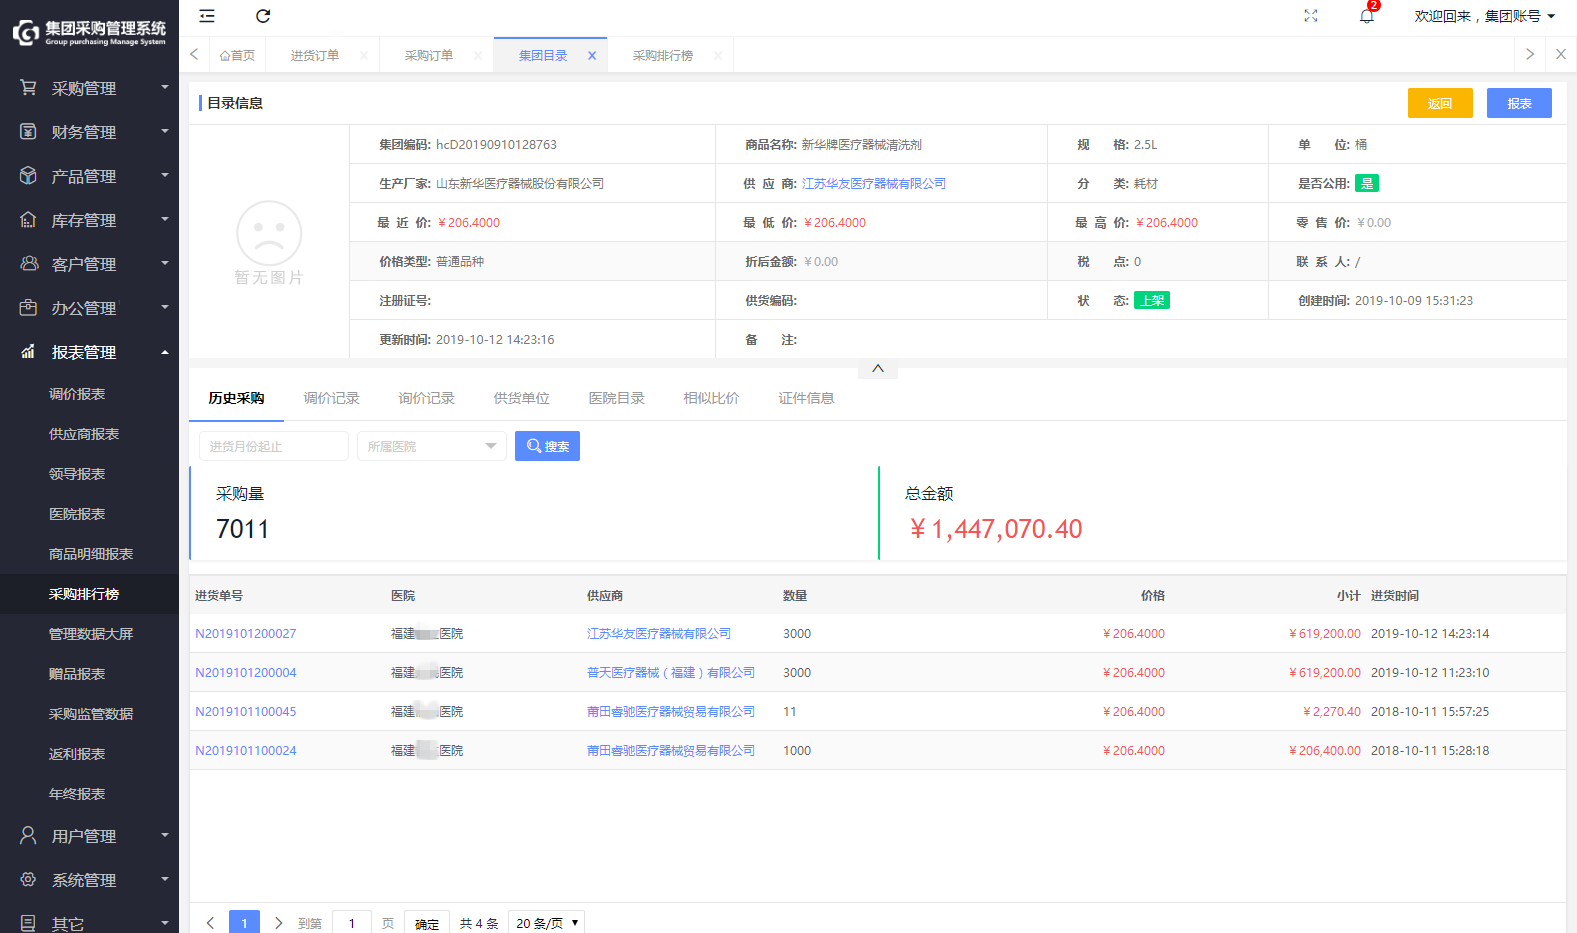Screen dimensions: 1577x933
Task: Switch to the 供货单位 tab
Action: [x=522, y=398]
